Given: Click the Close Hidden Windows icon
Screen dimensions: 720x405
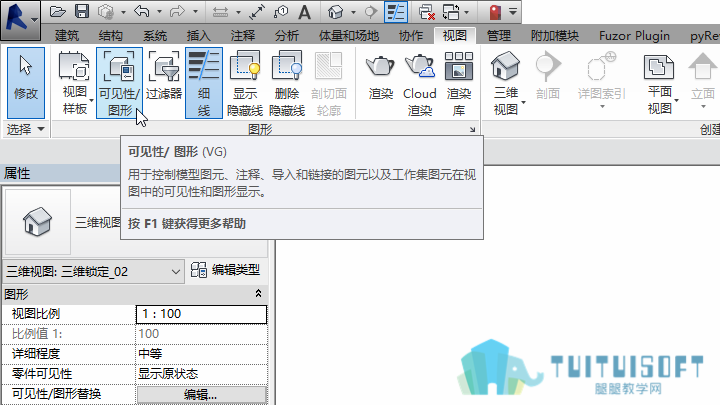Looking at the screenshot, I should (x=427, y=12).
